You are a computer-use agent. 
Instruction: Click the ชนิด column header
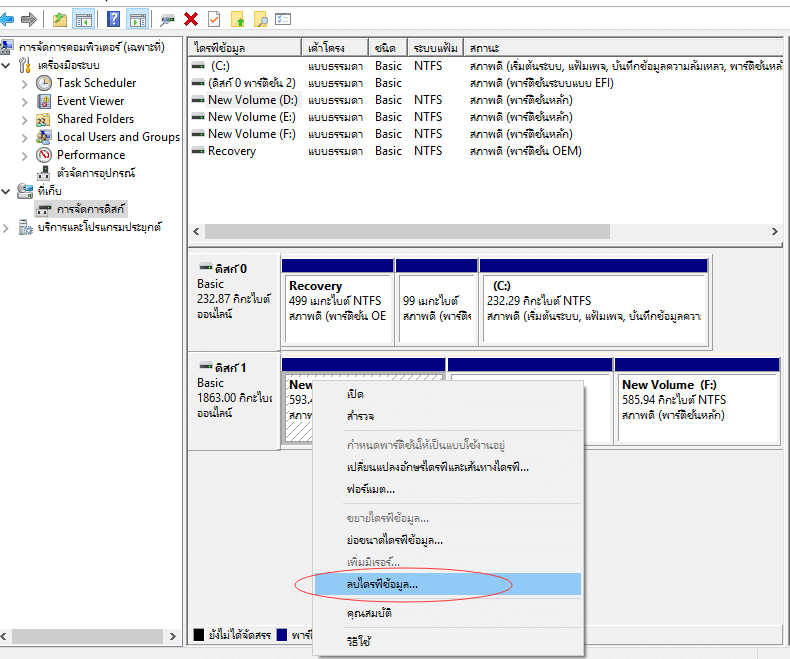pyautogui.click(x=385, y=48)
